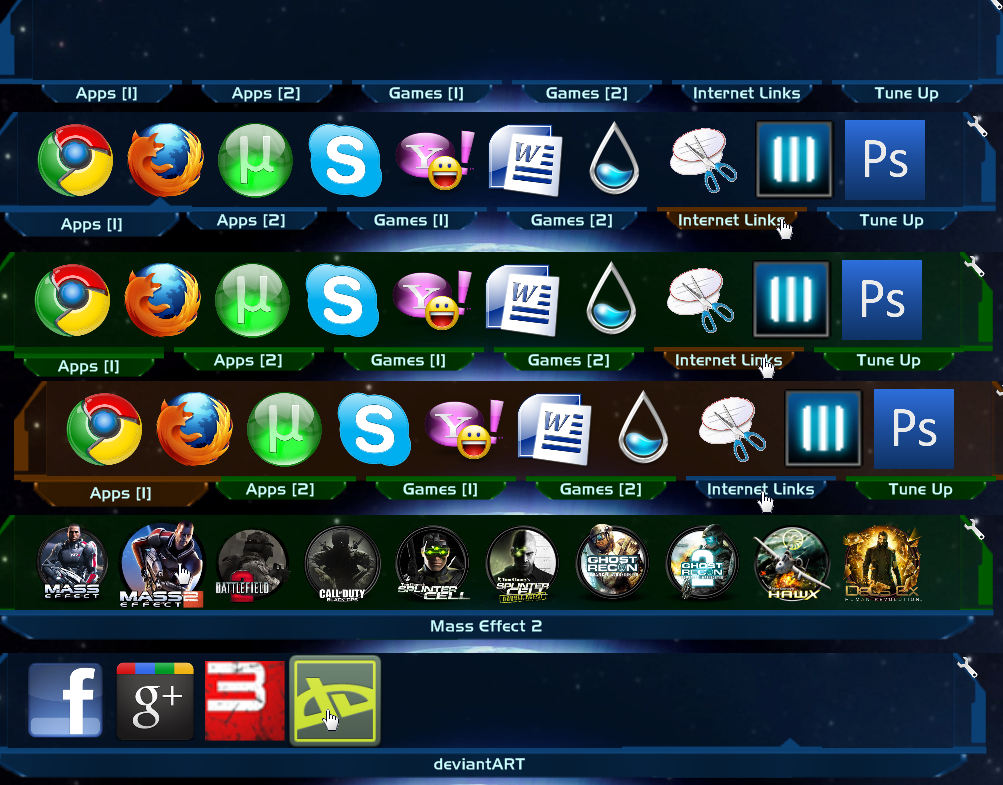Launch Photoshop from the blue dock
The height and width of the screenshot is (785, 1003).
click(x=885, y=160)
